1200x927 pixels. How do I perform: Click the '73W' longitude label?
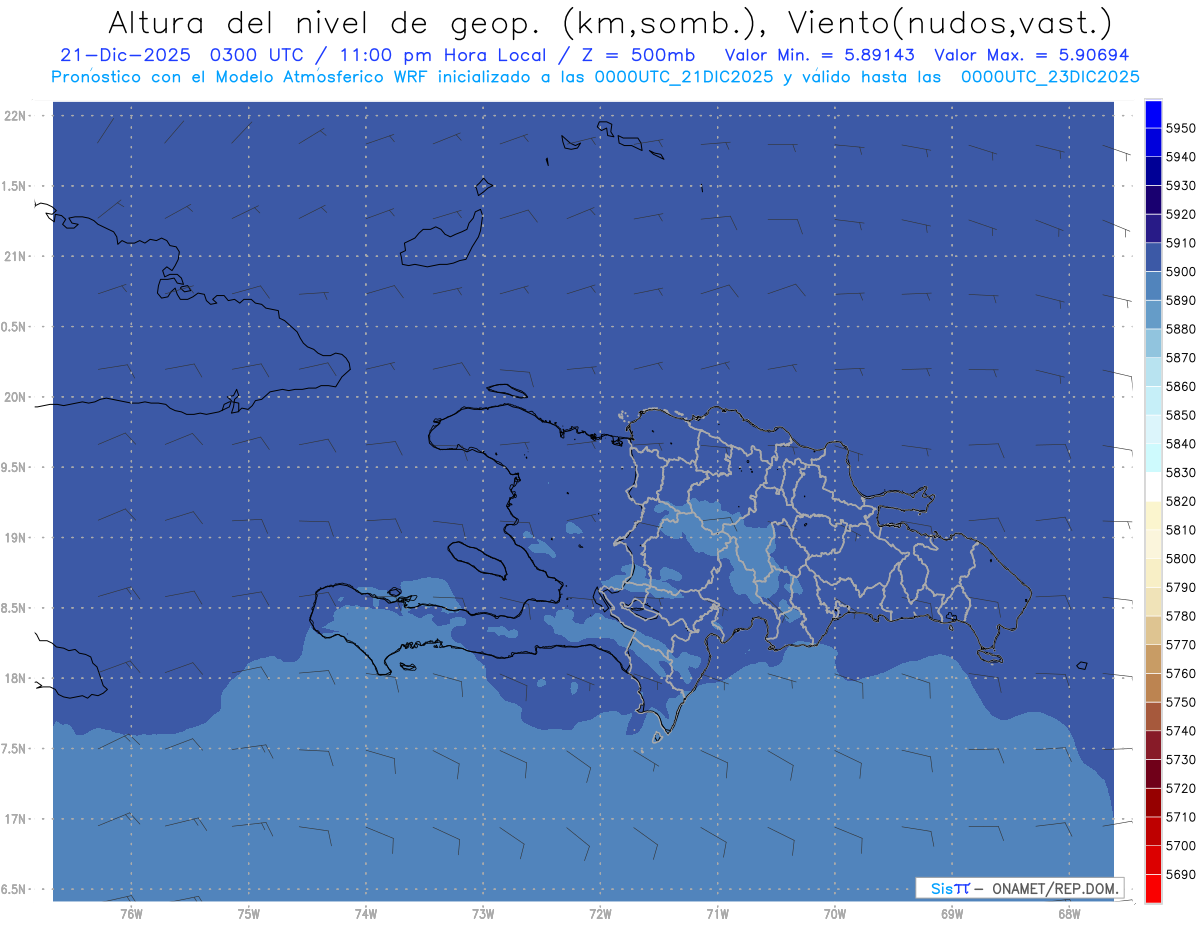(483, 914)
